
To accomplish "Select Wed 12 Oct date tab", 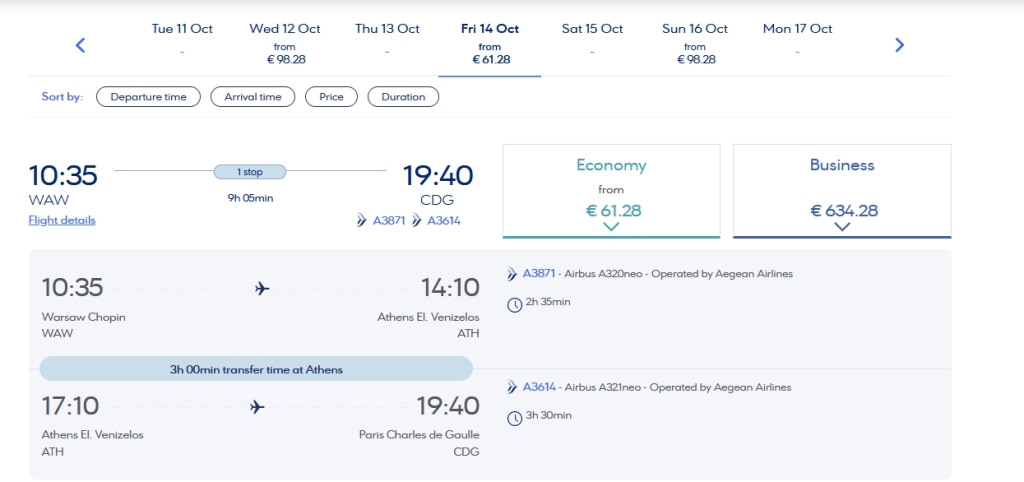I will click(285, 44).
